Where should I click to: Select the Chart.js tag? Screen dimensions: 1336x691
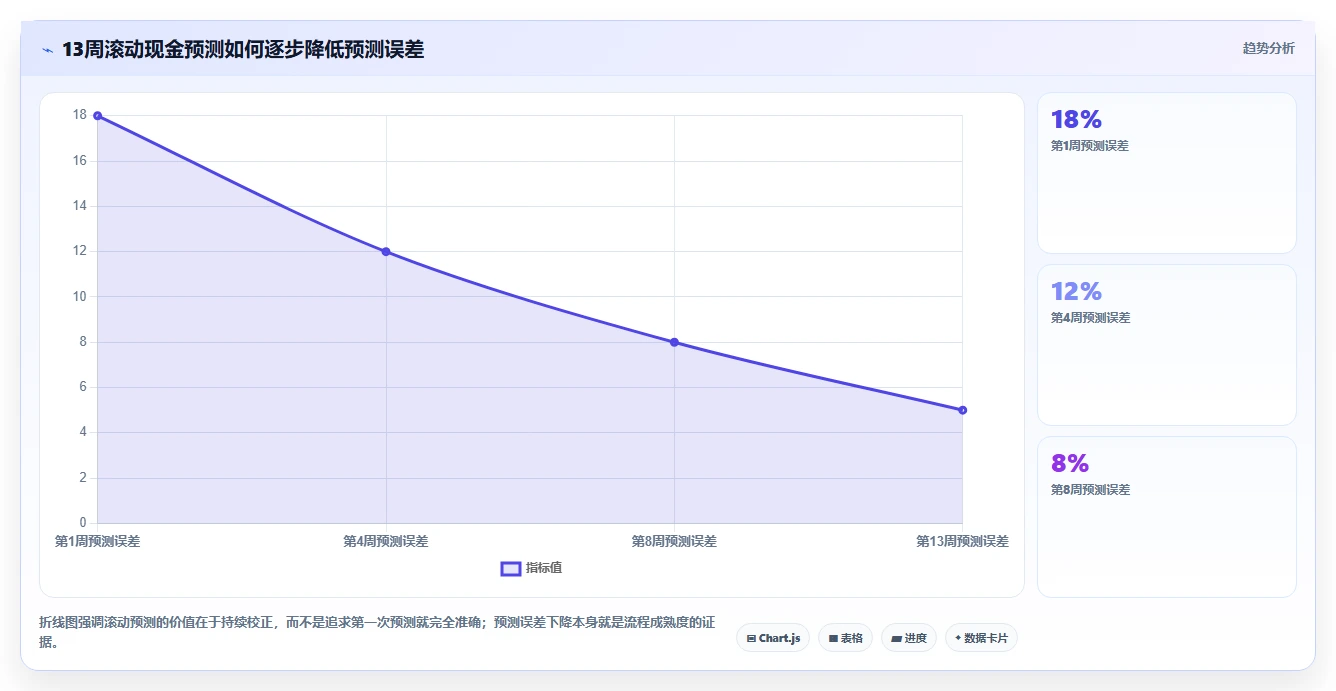773,638
